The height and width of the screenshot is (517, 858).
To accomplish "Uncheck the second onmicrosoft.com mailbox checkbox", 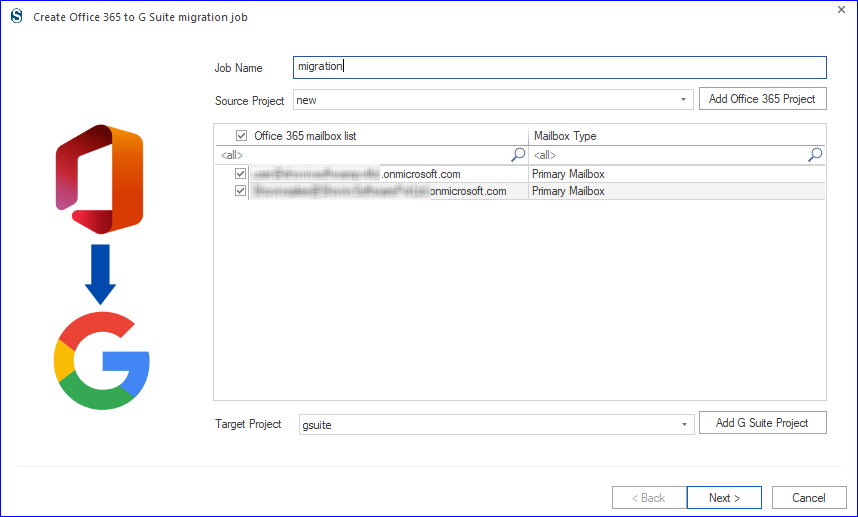I will pyautogui.click(x=240, y=191).
